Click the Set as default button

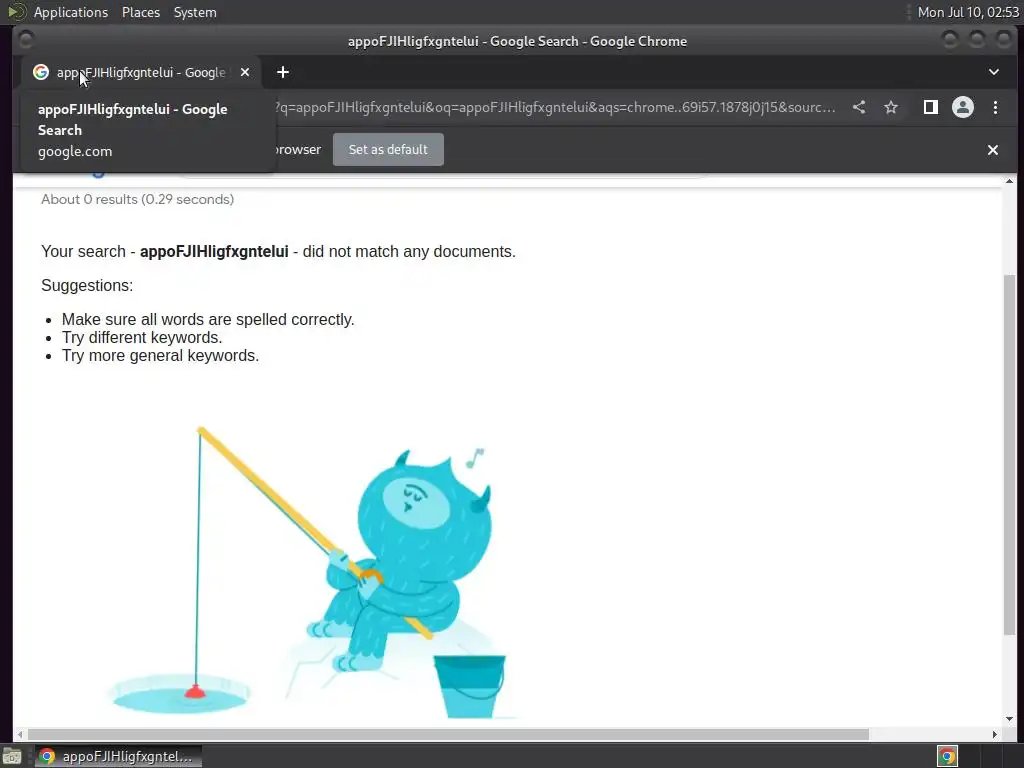(388, 150)
